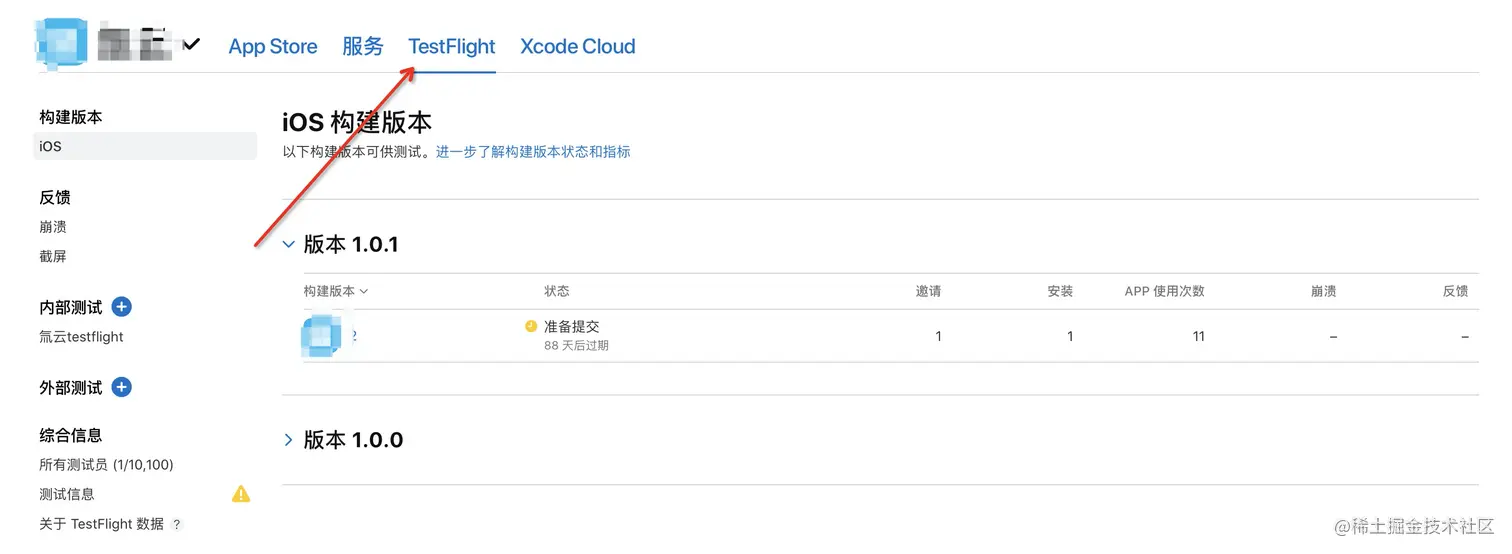Image resolution: width=1512 pixels, height=554 pixels.
Task: Switch to the App Store tab
Action: coord(272,47)
